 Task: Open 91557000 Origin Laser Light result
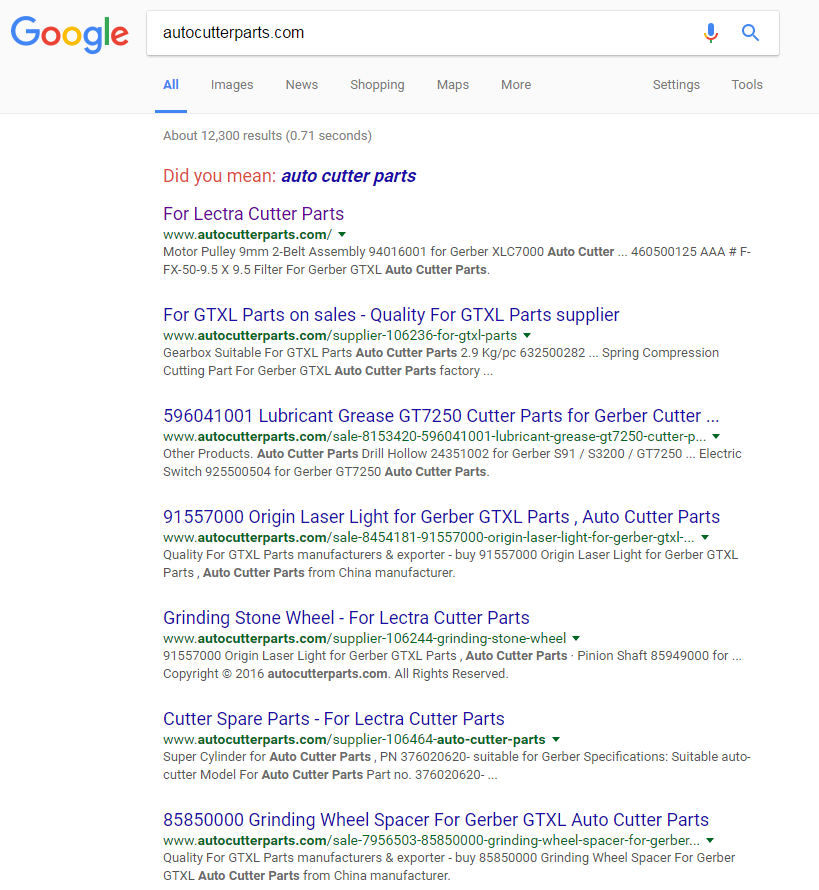[x=442, y=517]
